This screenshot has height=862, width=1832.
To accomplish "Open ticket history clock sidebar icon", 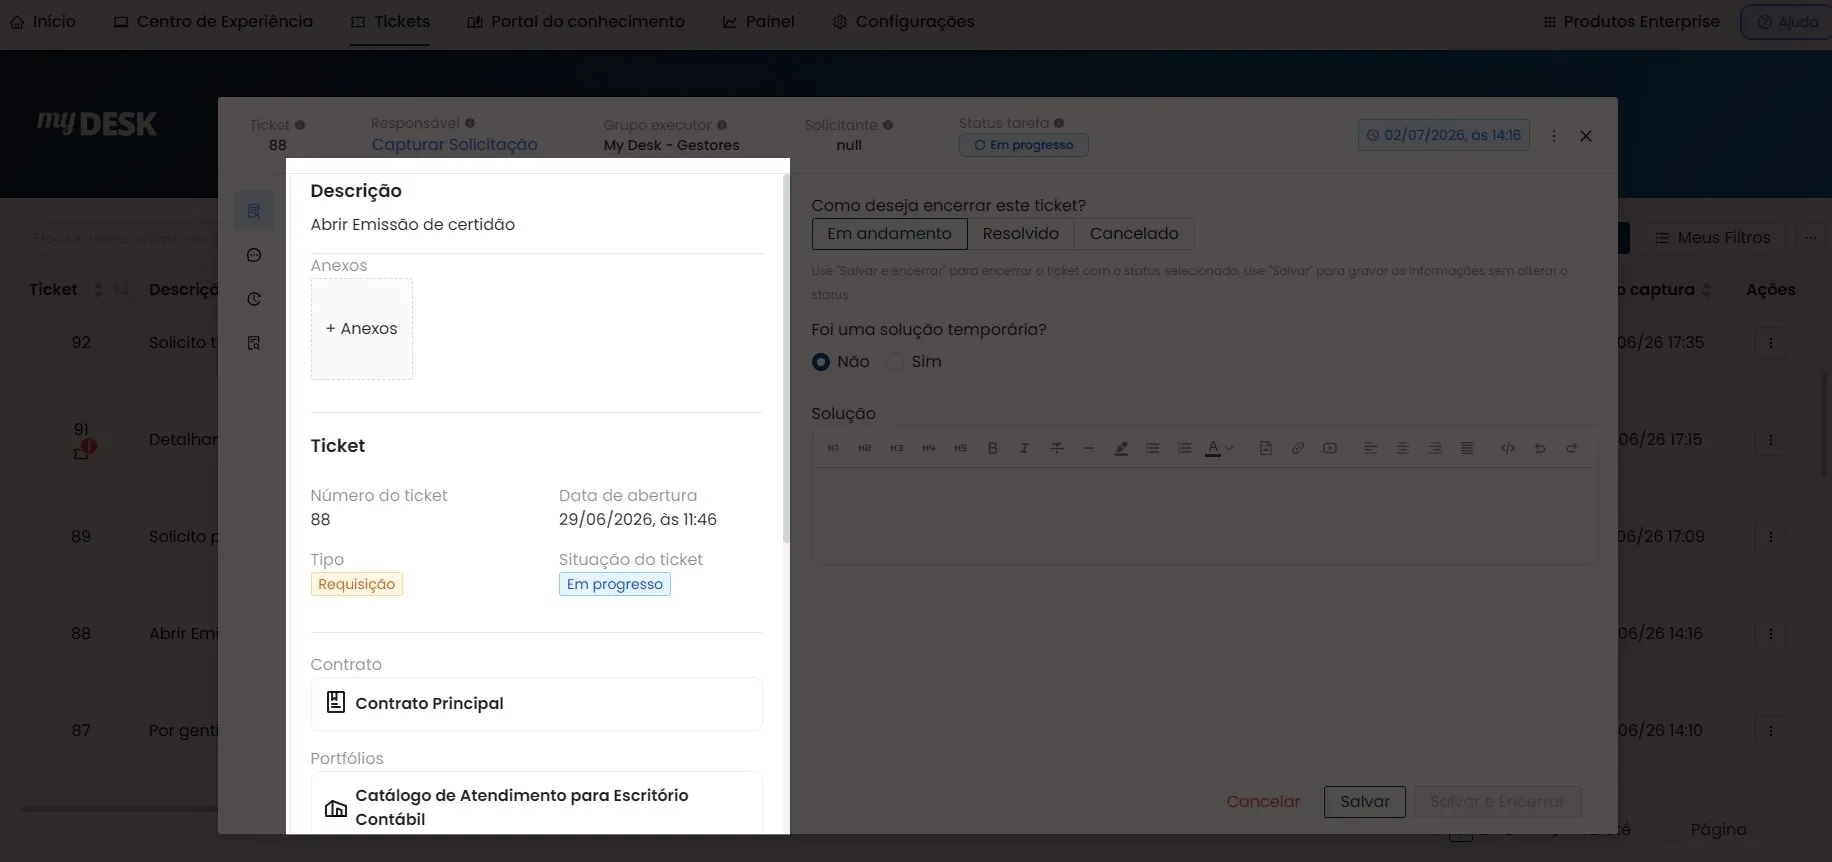I will (x=254, y=299).
